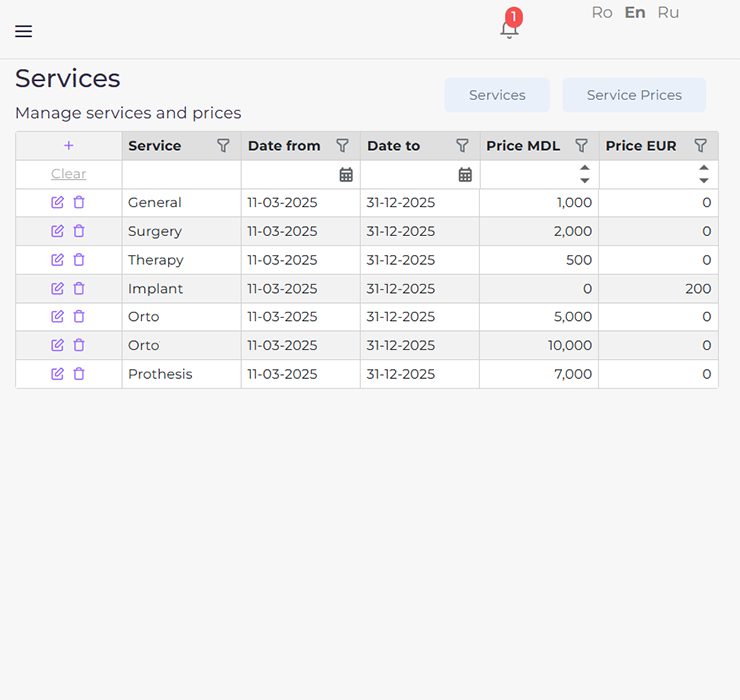Delete the Therapy service row
Image resolution: width=740 pixels, height=700 pixels.
click(79, 260)
